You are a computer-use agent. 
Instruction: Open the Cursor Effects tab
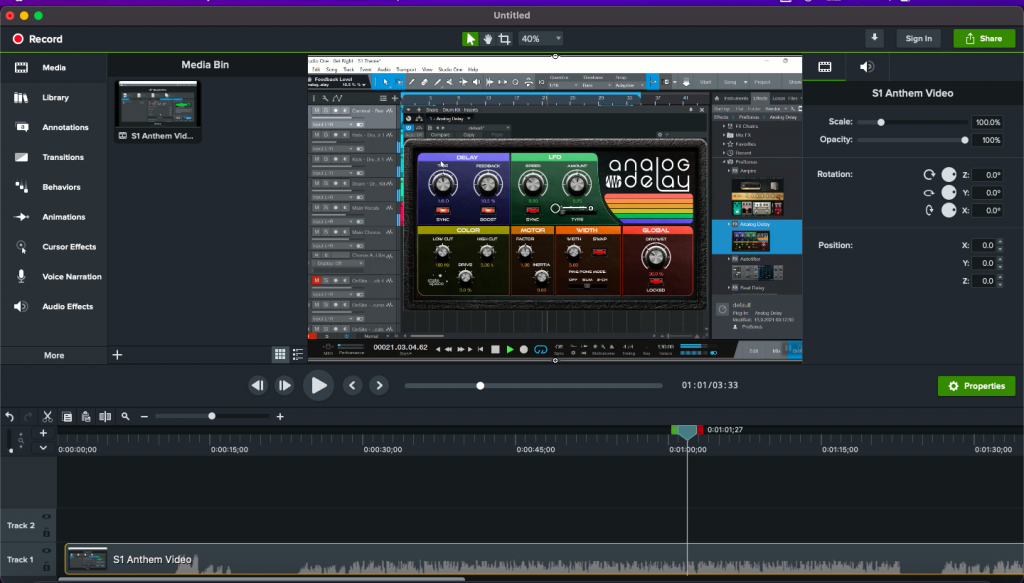coord(54,247)
